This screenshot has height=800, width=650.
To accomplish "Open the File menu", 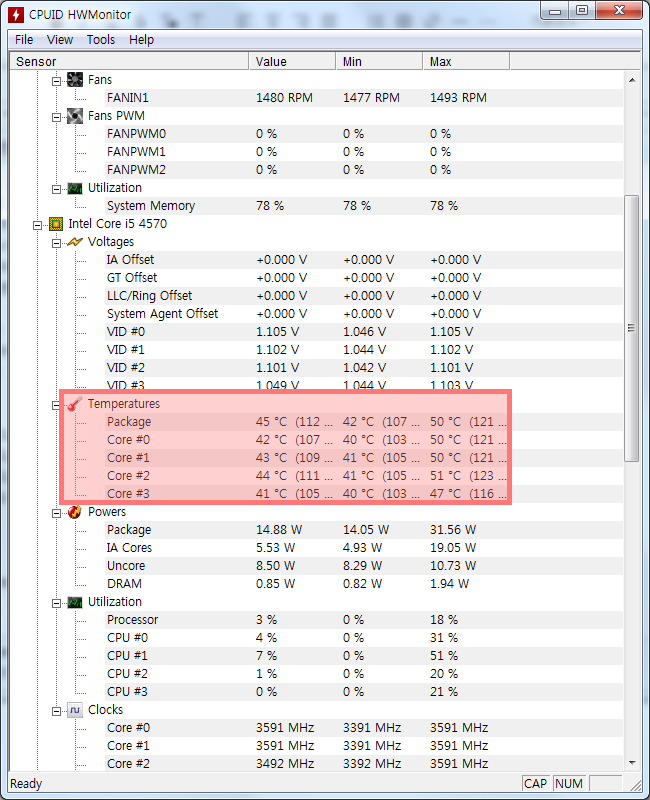I will [24, 40].
